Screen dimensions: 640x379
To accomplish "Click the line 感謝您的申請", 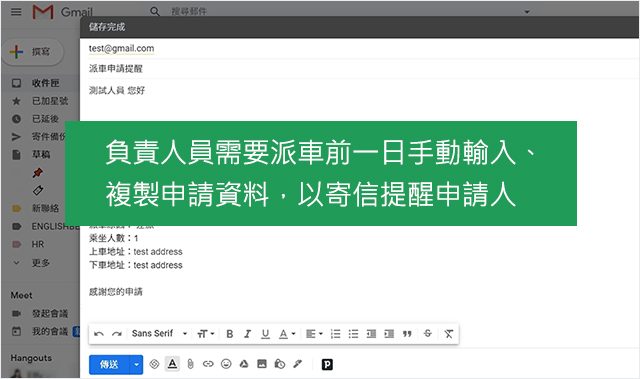I will coord(116,292).
